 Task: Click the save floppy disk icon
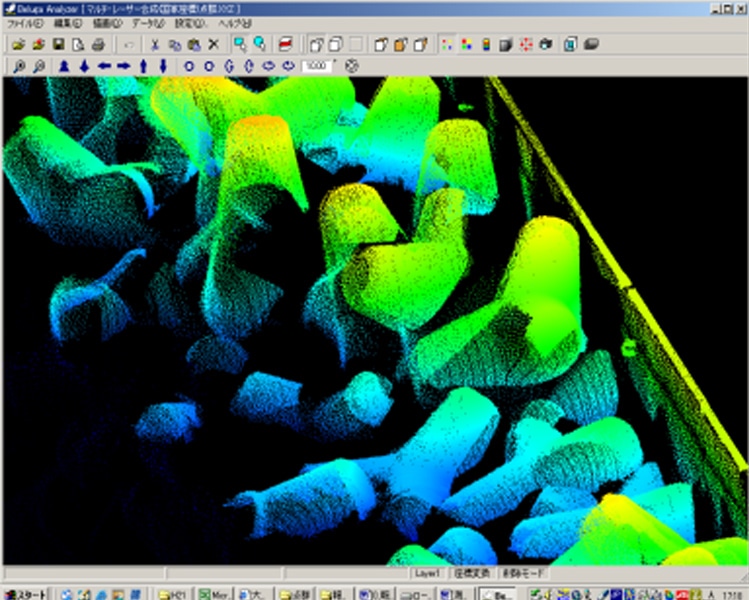[x=59, y=45]
